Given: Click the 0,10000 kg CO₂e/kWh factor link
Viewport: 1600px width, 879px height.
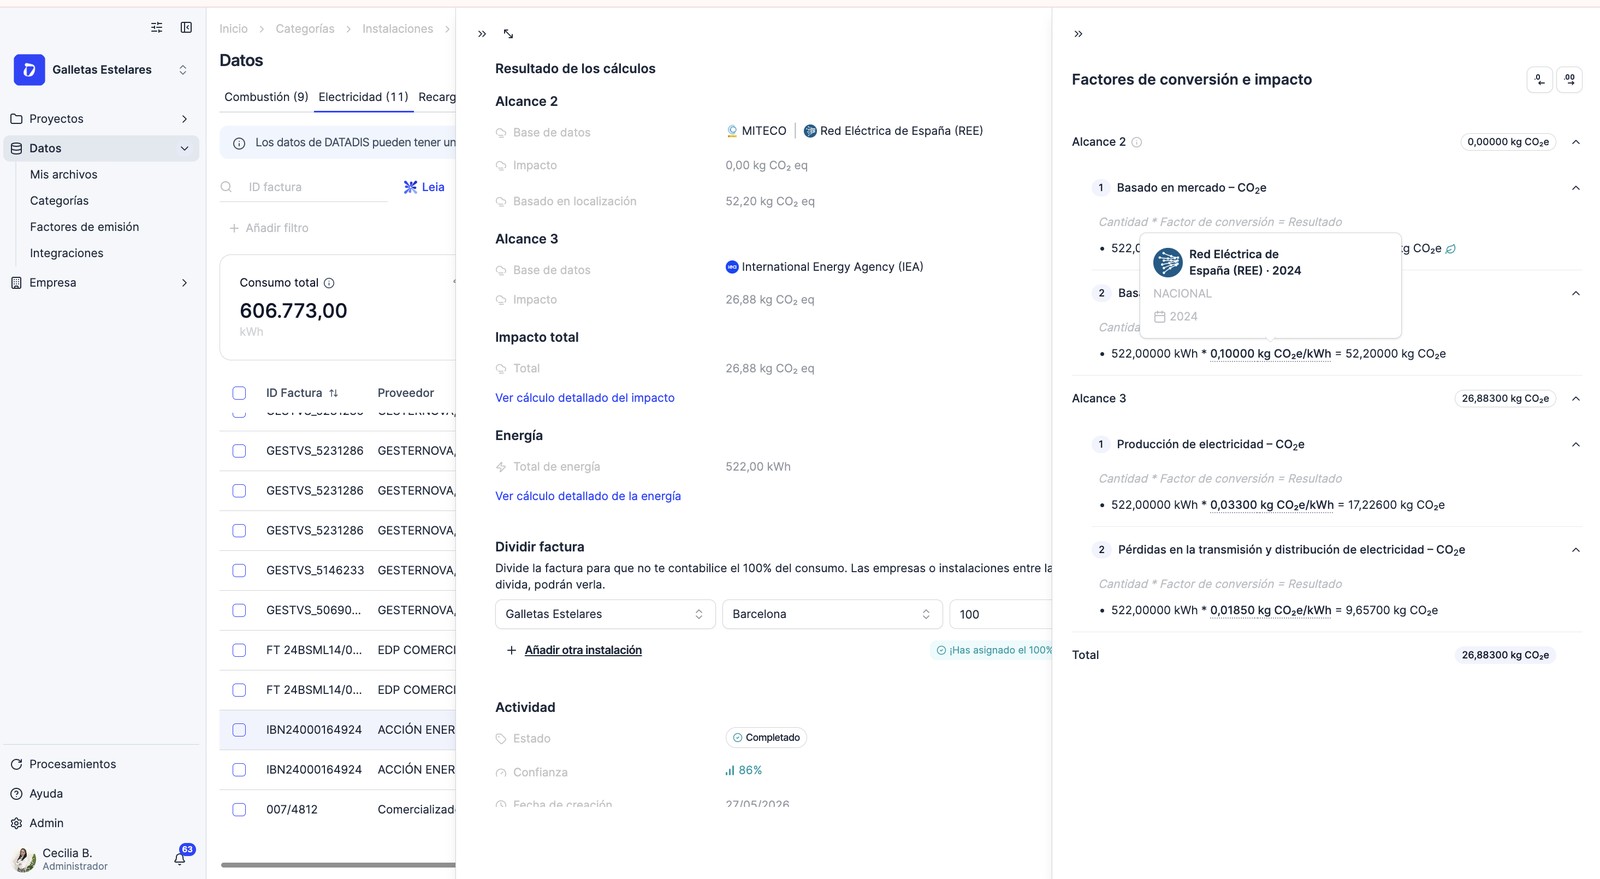Looking at the screenshot, I should pos(1271,354).
